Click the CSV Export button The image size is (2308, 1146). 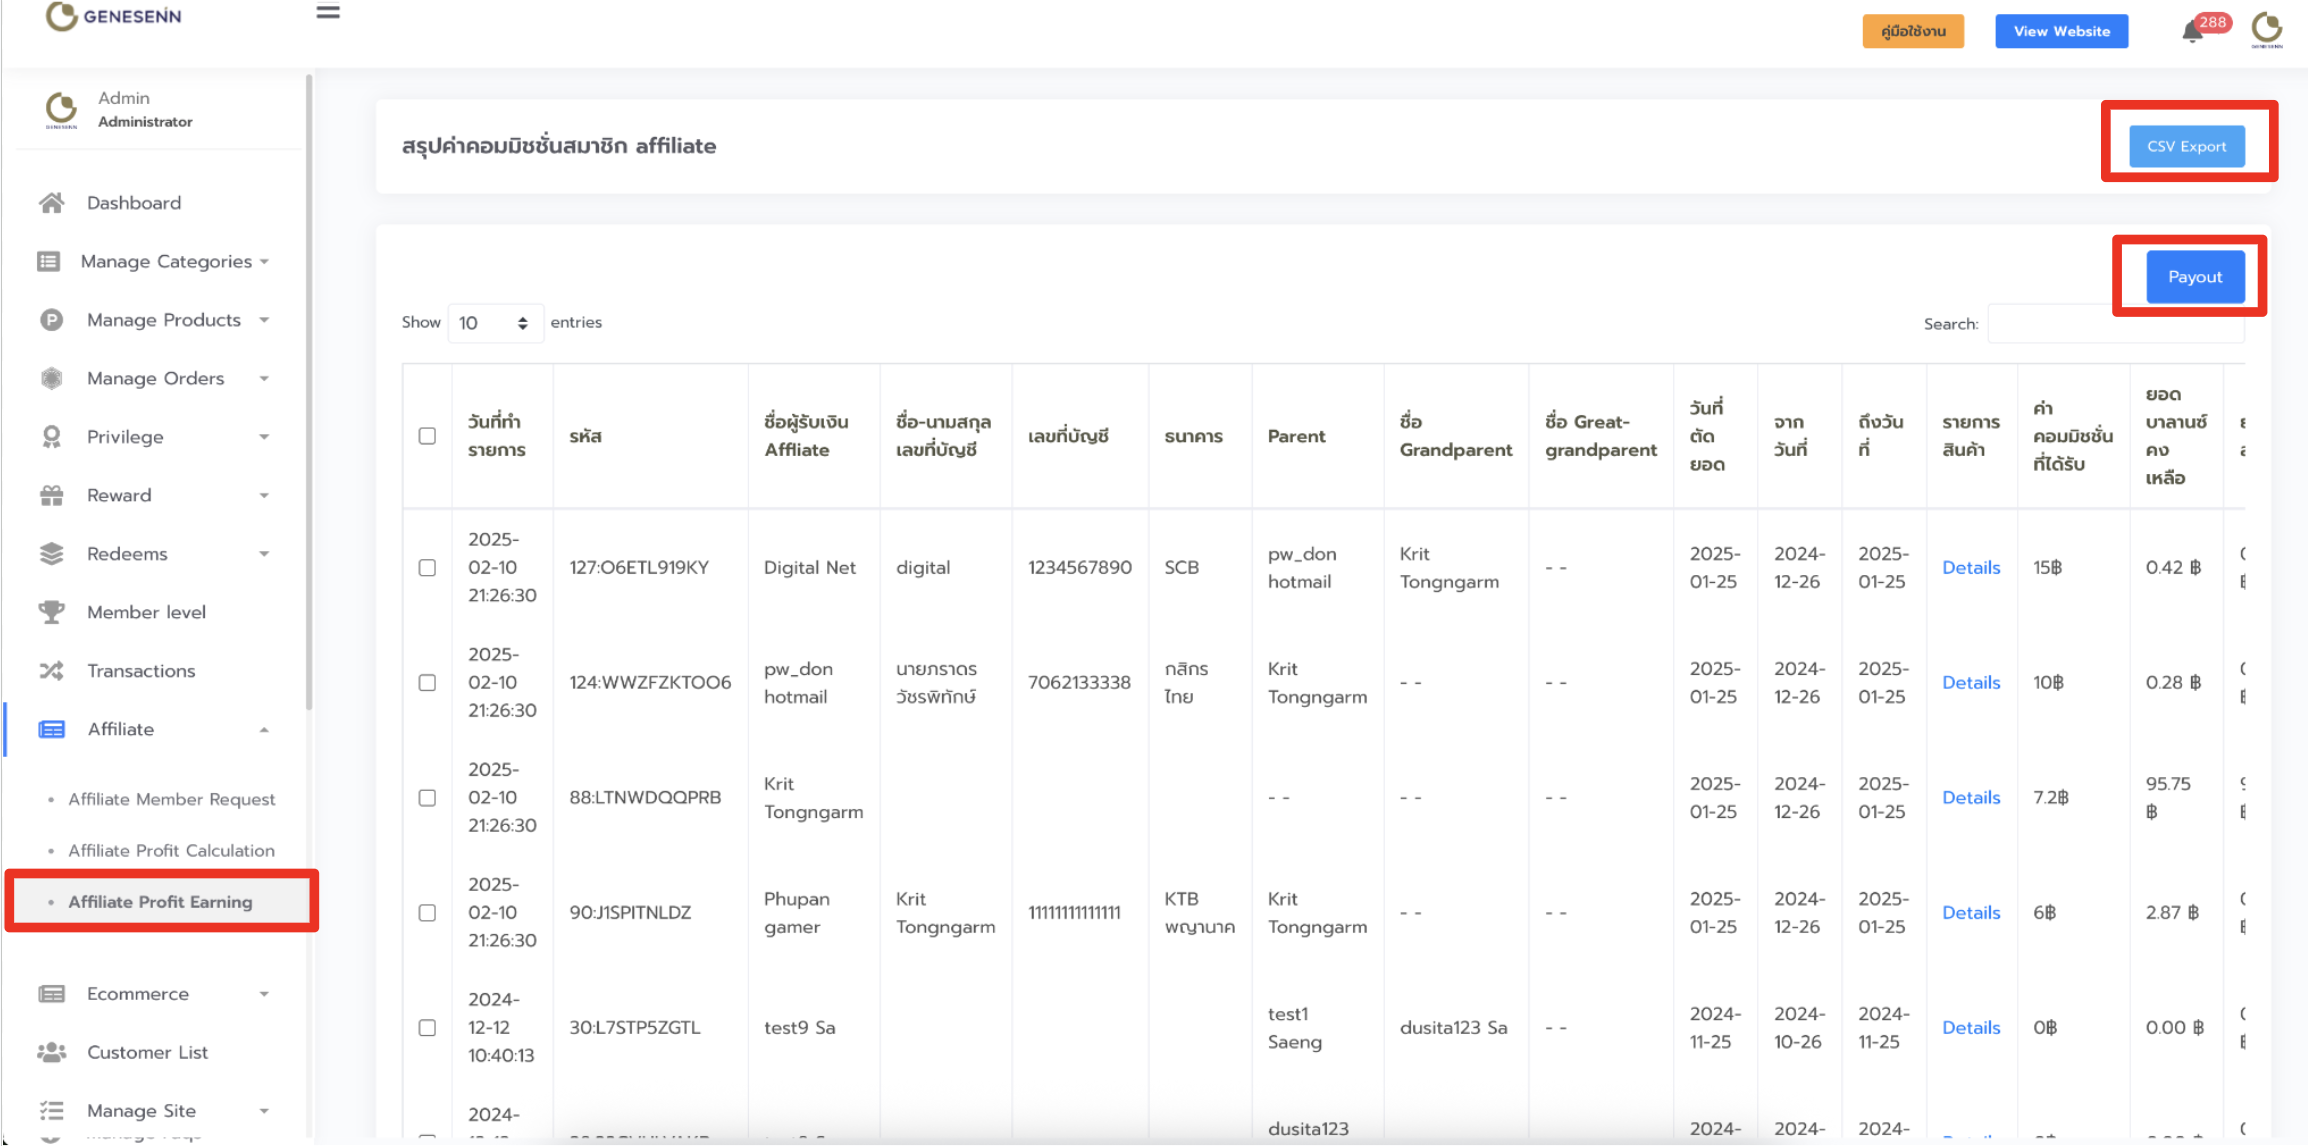click(x=2186, y=146)
